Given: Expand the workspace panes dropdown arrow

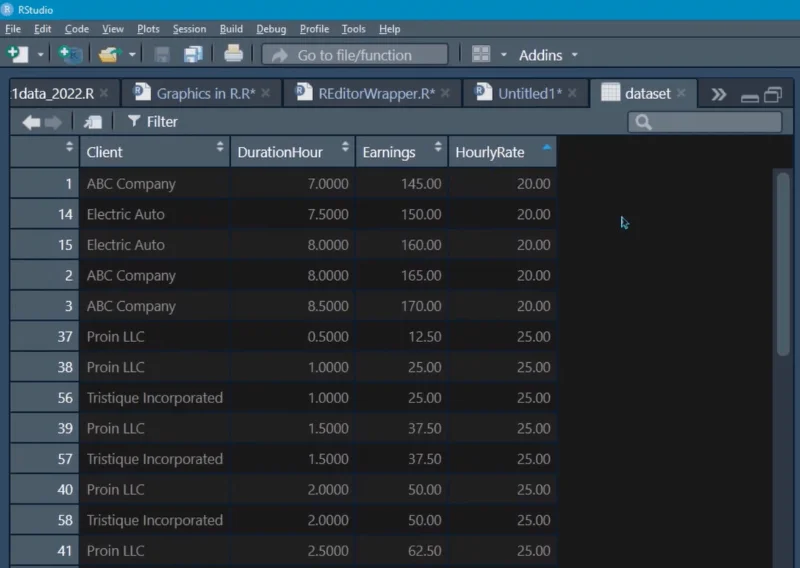Looking at the screenshot, I should pyautogui.click(x=504, y=54).
